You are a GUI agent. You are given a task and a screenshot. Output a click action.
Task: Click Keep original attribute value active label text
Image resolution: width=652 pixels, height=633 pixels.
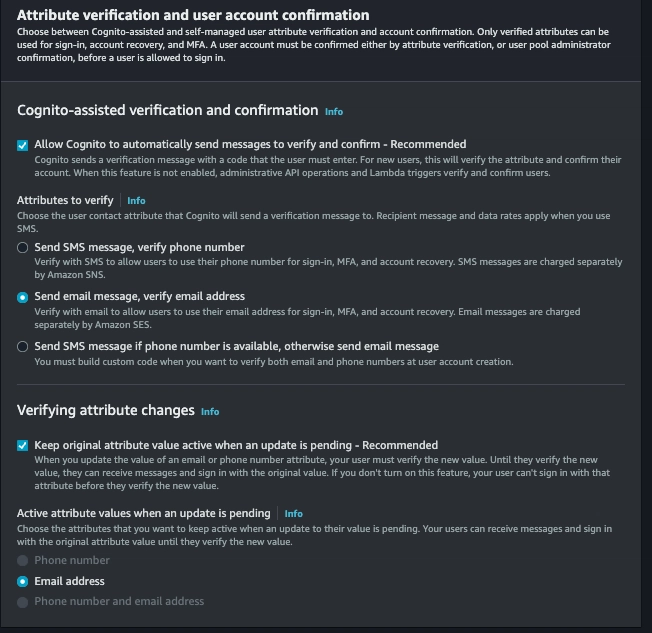click(x=236, y=445)
